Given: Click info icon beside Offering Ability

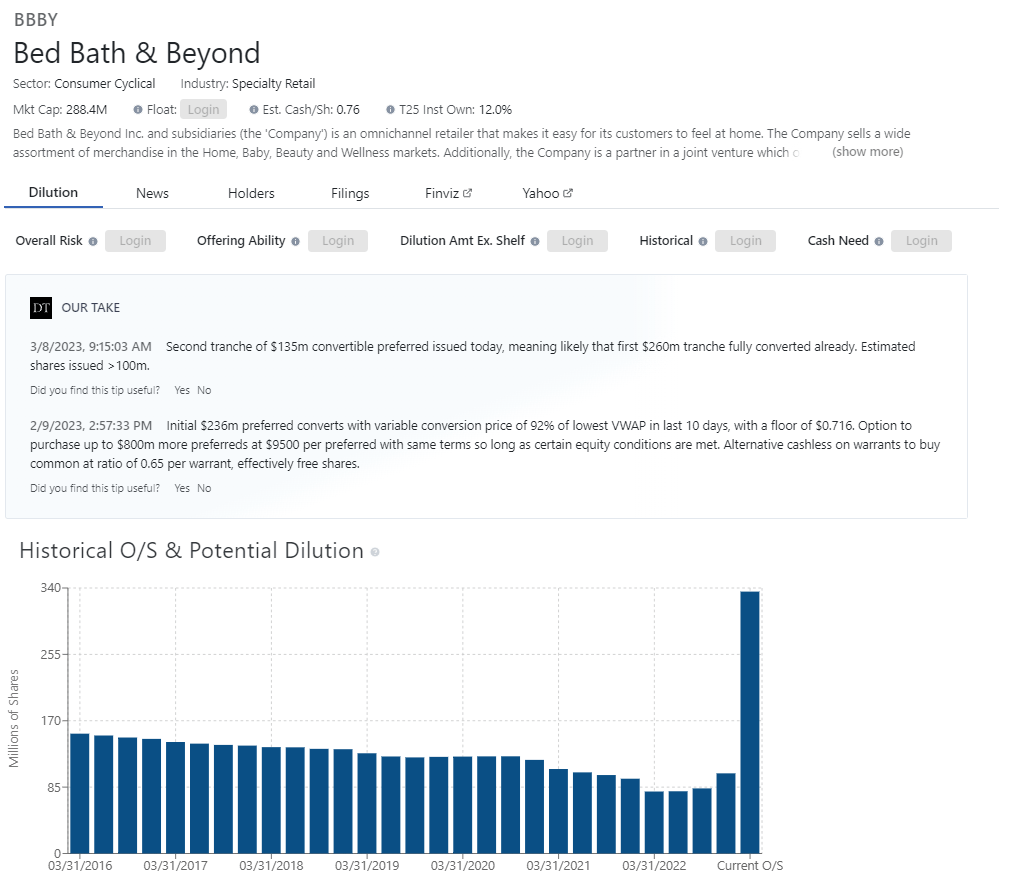Looking at the screenshot, I should [295, 241].
